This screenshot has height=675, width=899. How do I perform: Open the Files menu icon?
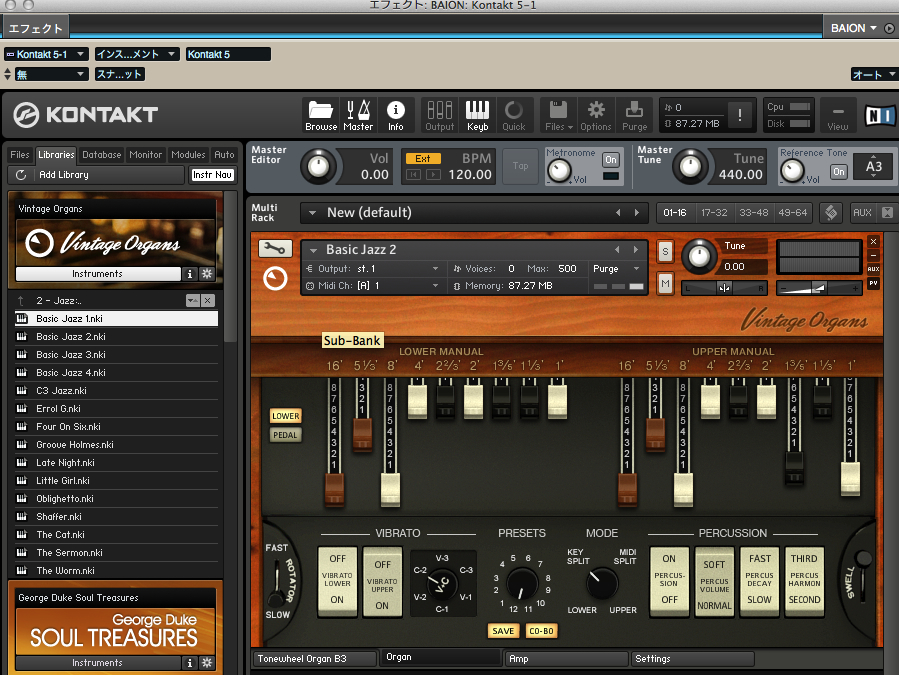[558, 115]
